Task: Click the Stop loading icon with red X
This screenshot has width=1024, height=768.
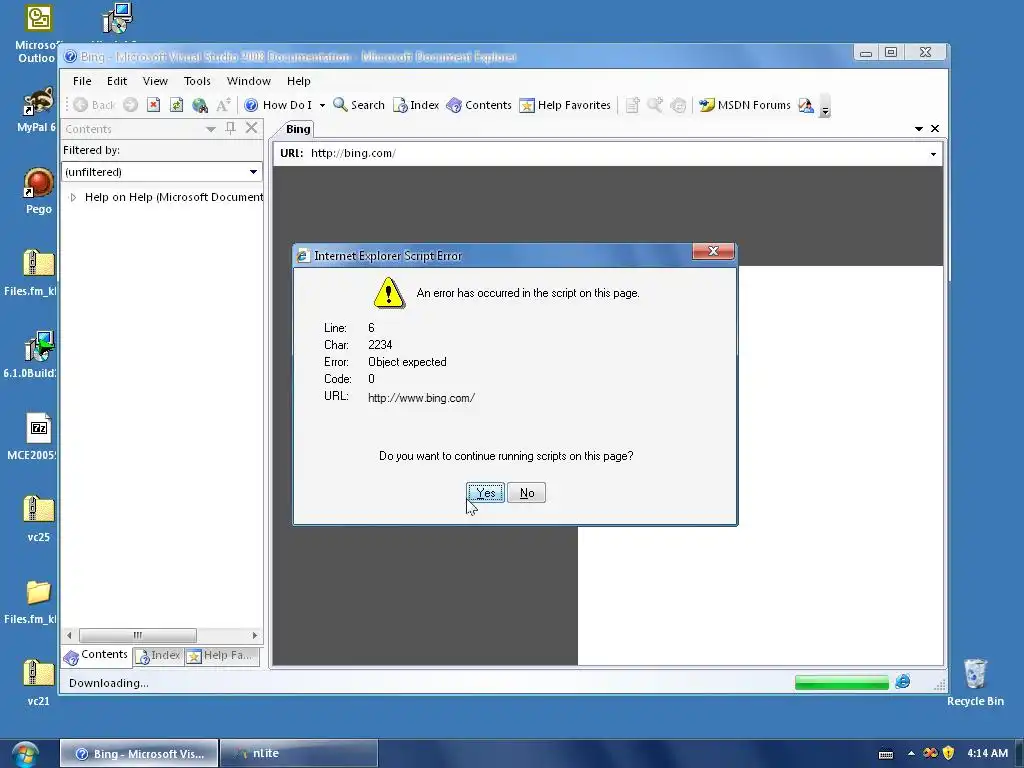Action: (x=153, y=105)
